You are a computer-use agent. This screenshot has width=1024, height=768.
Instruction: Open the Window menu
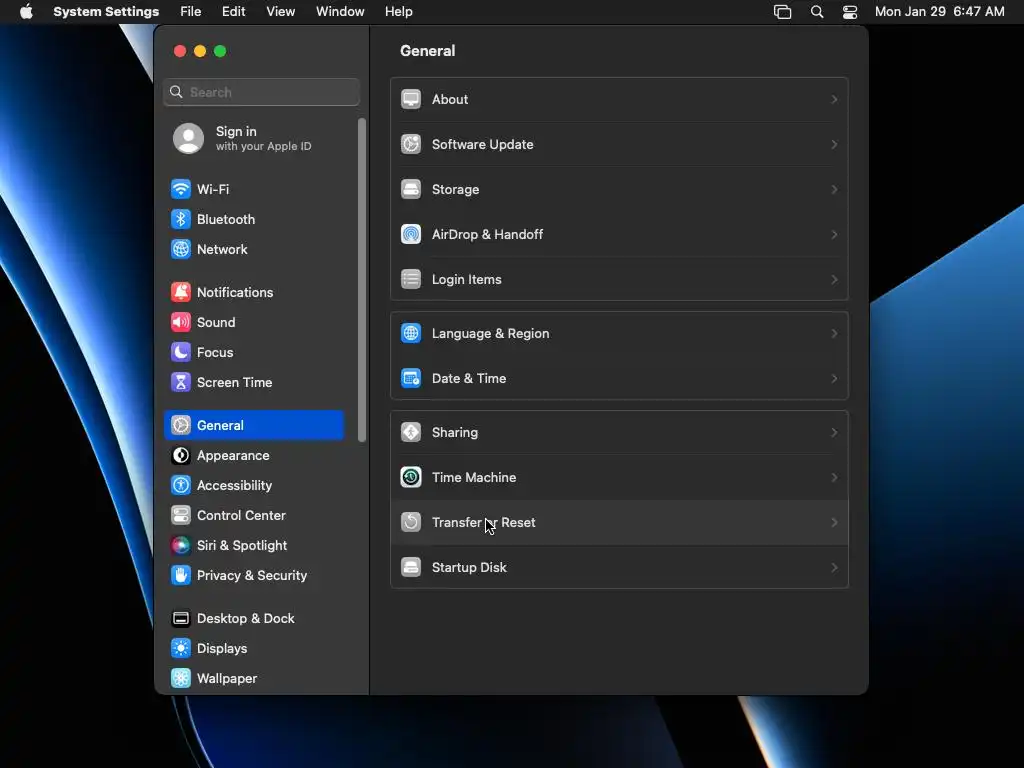click(x=340, y=12)
